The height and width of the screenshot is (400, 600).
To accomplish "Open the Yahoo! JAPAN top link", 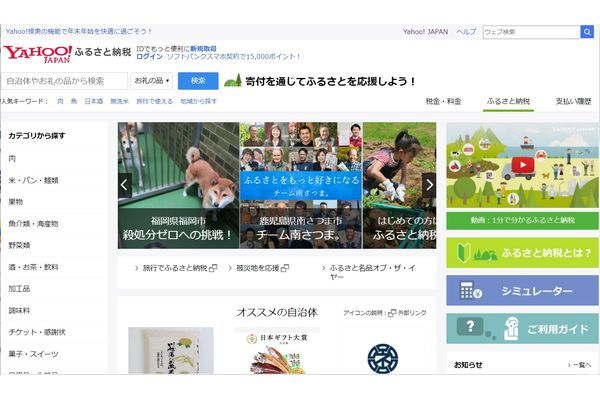I will click(x=425, y=32).
